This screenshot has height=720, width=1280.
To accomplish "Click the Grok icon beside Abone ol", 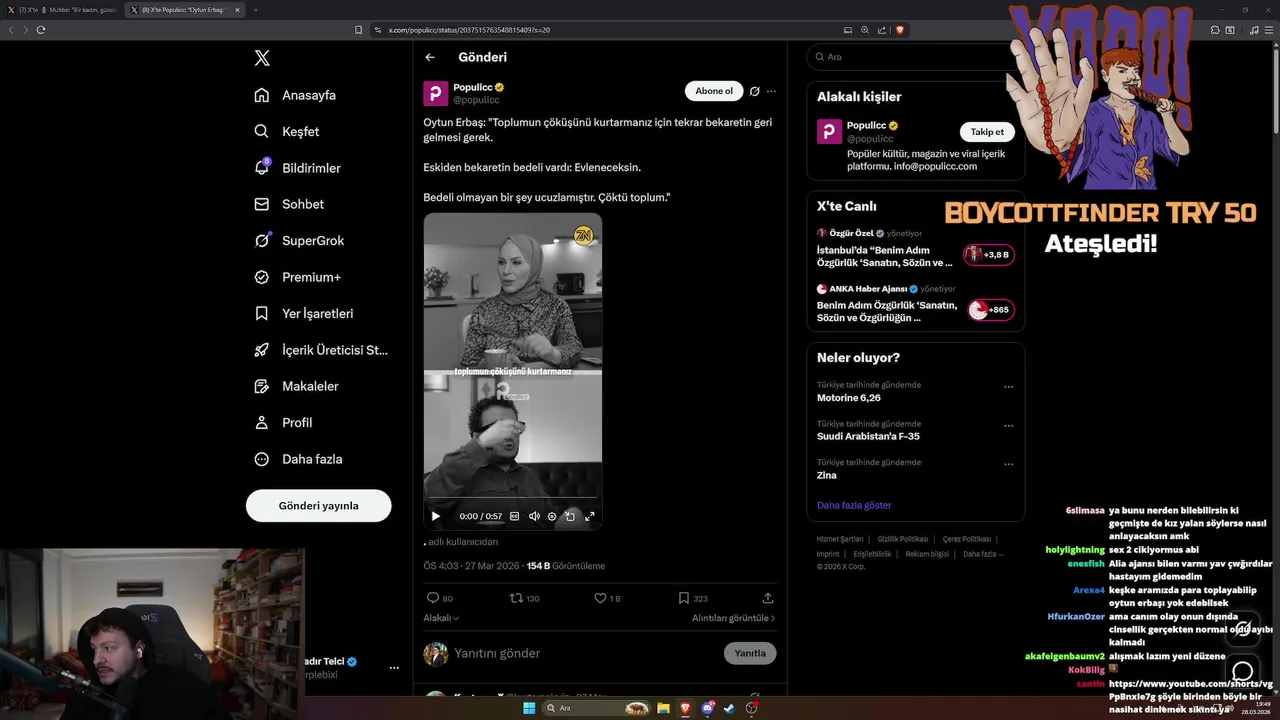I will pyautogui.click(x=755, y=91).
